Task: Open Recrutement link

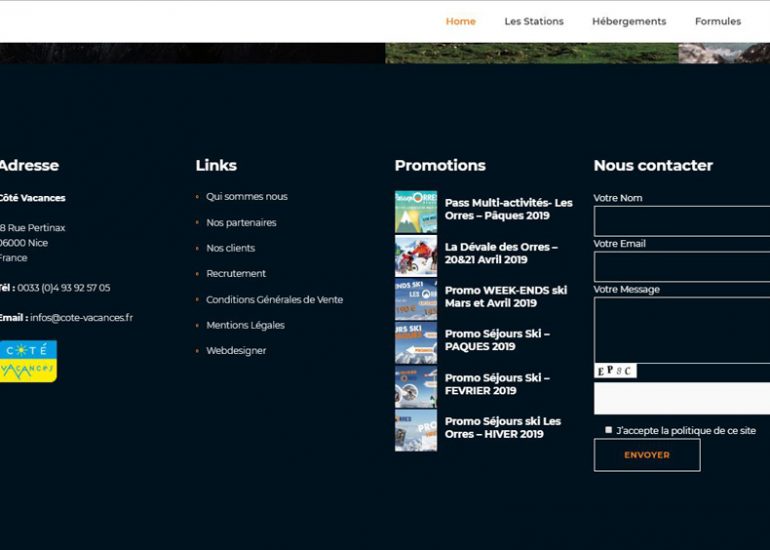Action: 236,274
